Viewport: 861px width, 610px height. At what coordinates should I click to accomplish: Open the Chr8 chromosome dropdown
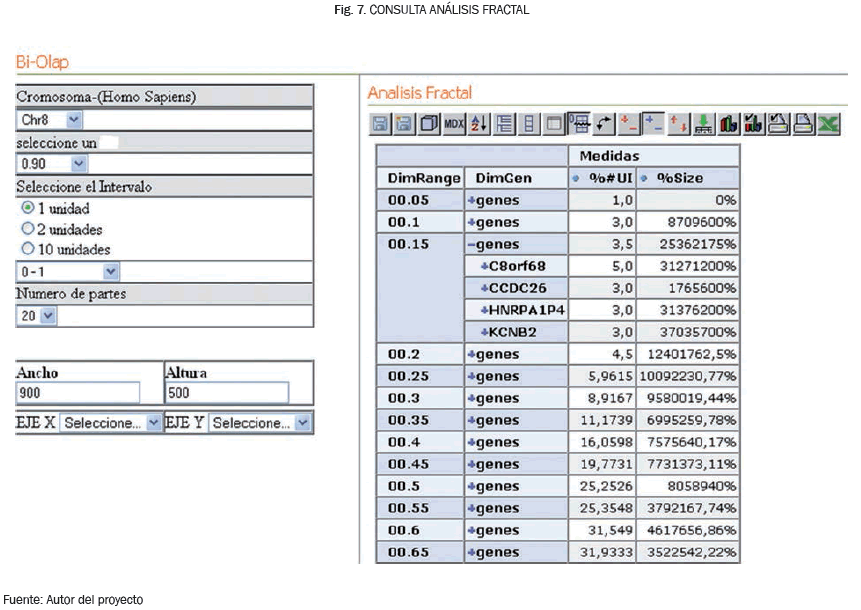pyautogui.click(x=74, y=120)
